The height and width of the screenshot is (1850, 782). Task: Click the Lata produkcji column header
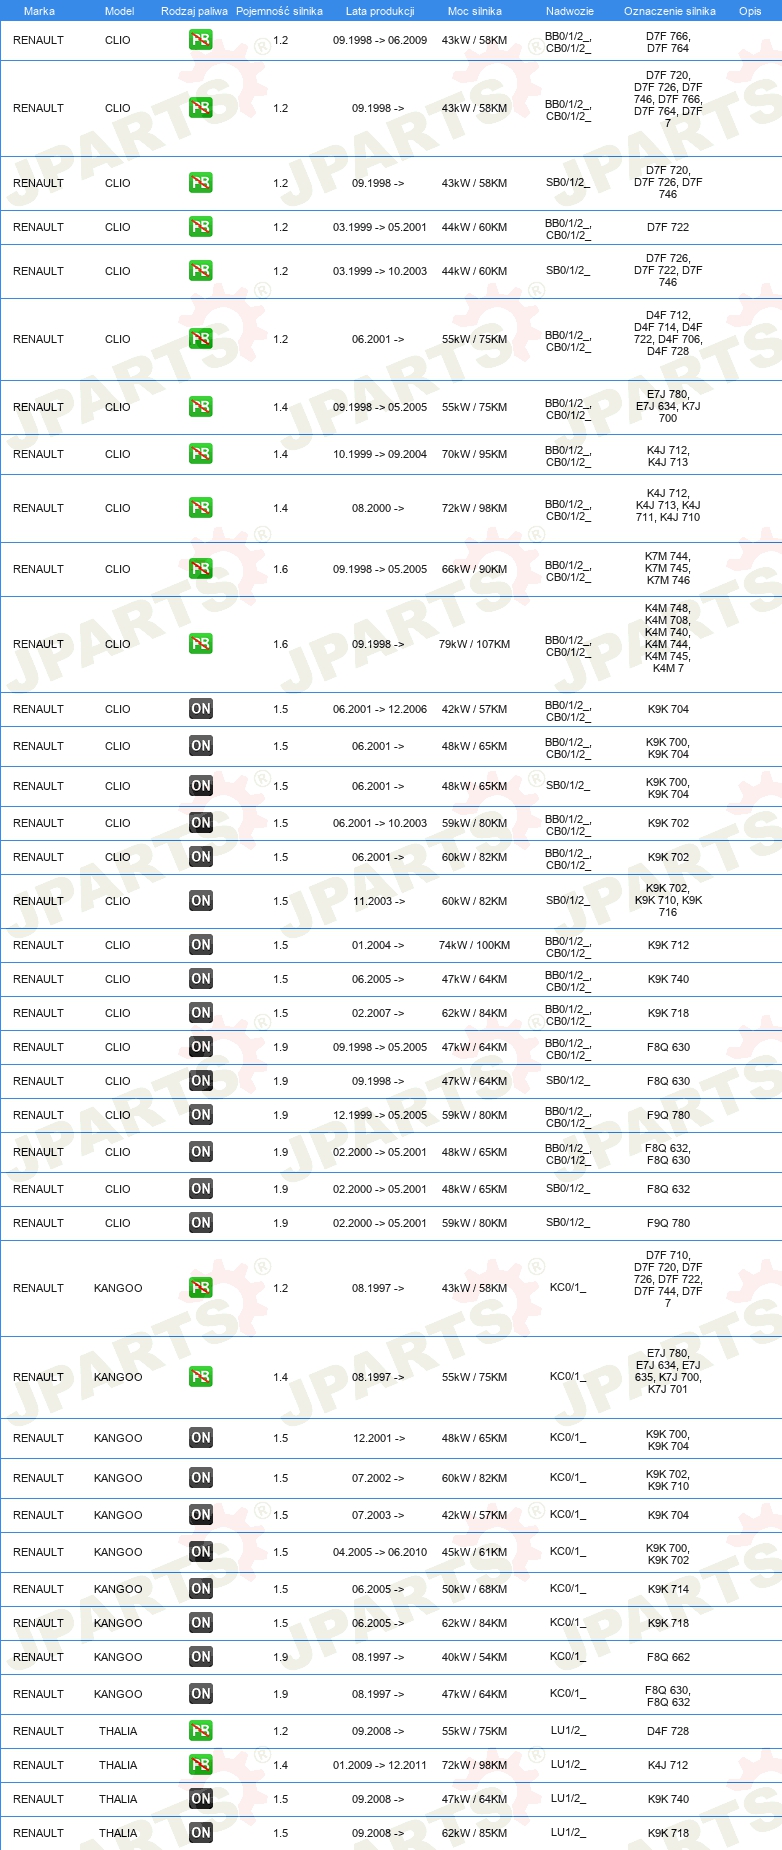pos(380,11)
